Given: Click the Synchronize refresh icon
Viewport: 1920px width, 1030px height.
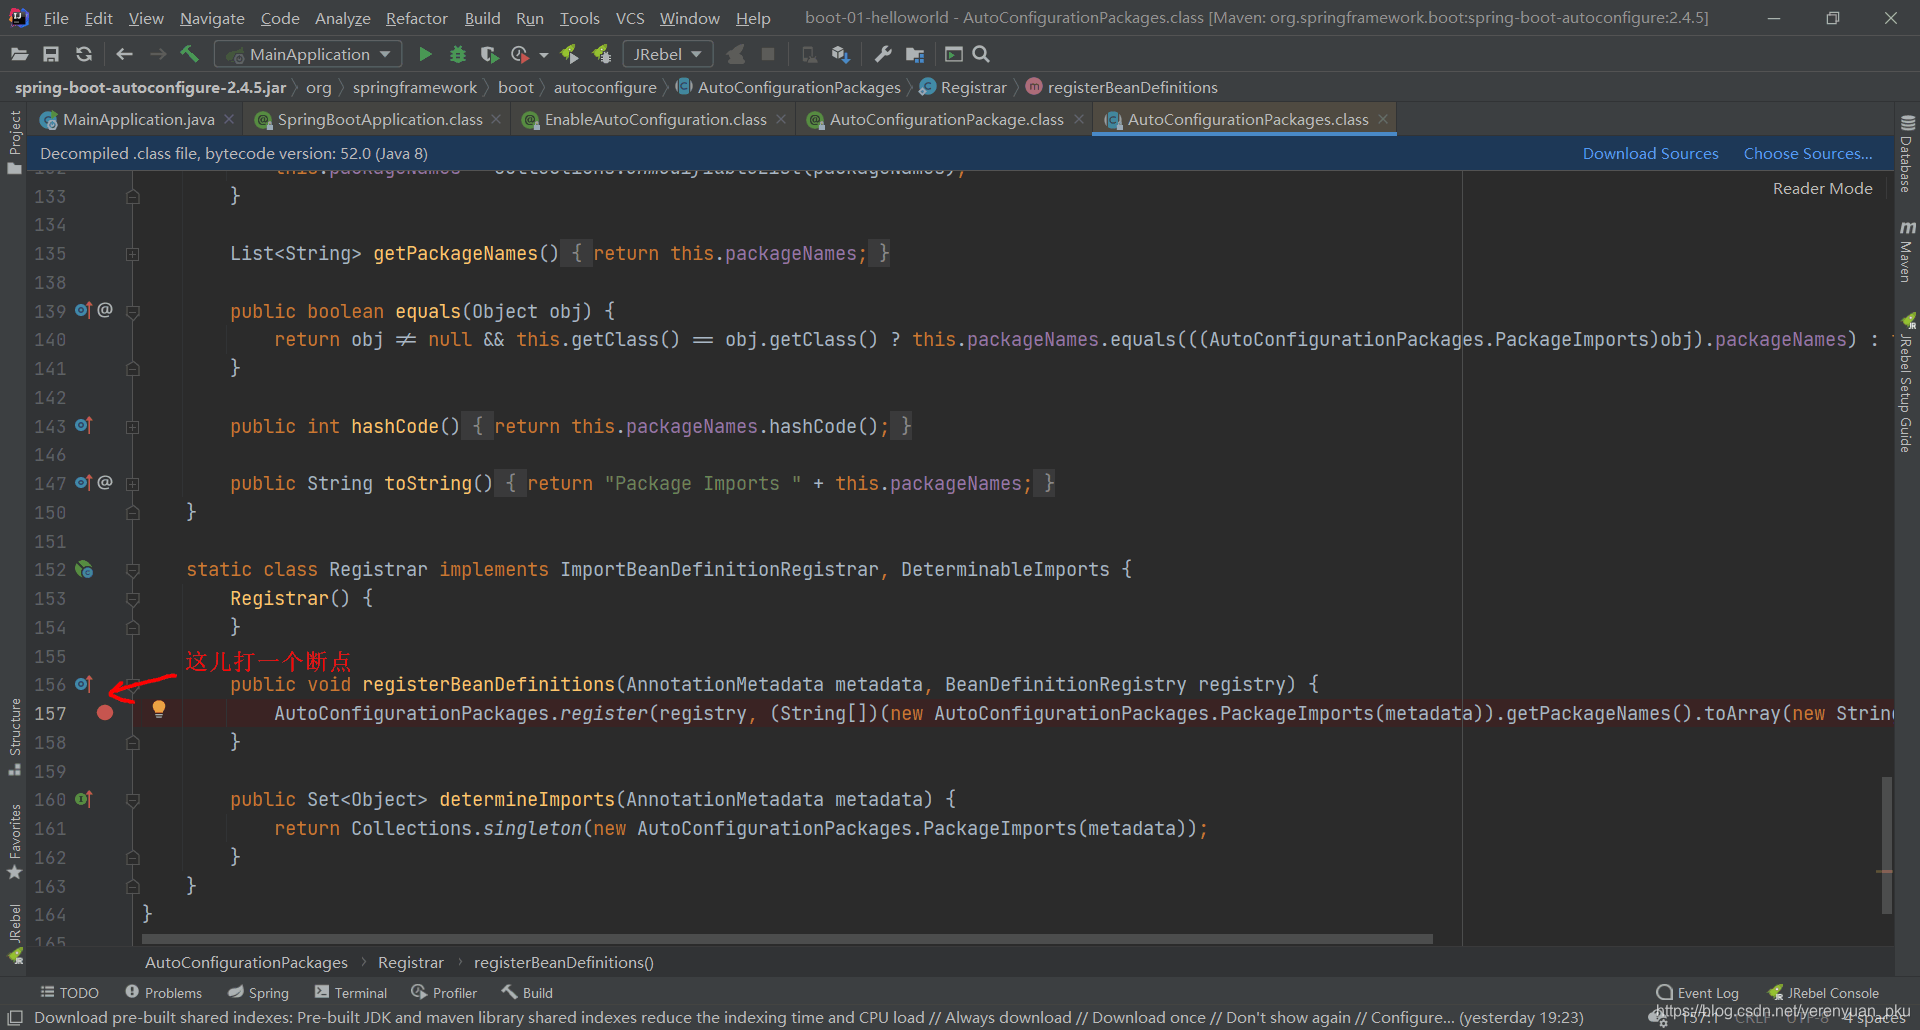Looking at the screenshot, I should 84,54.
